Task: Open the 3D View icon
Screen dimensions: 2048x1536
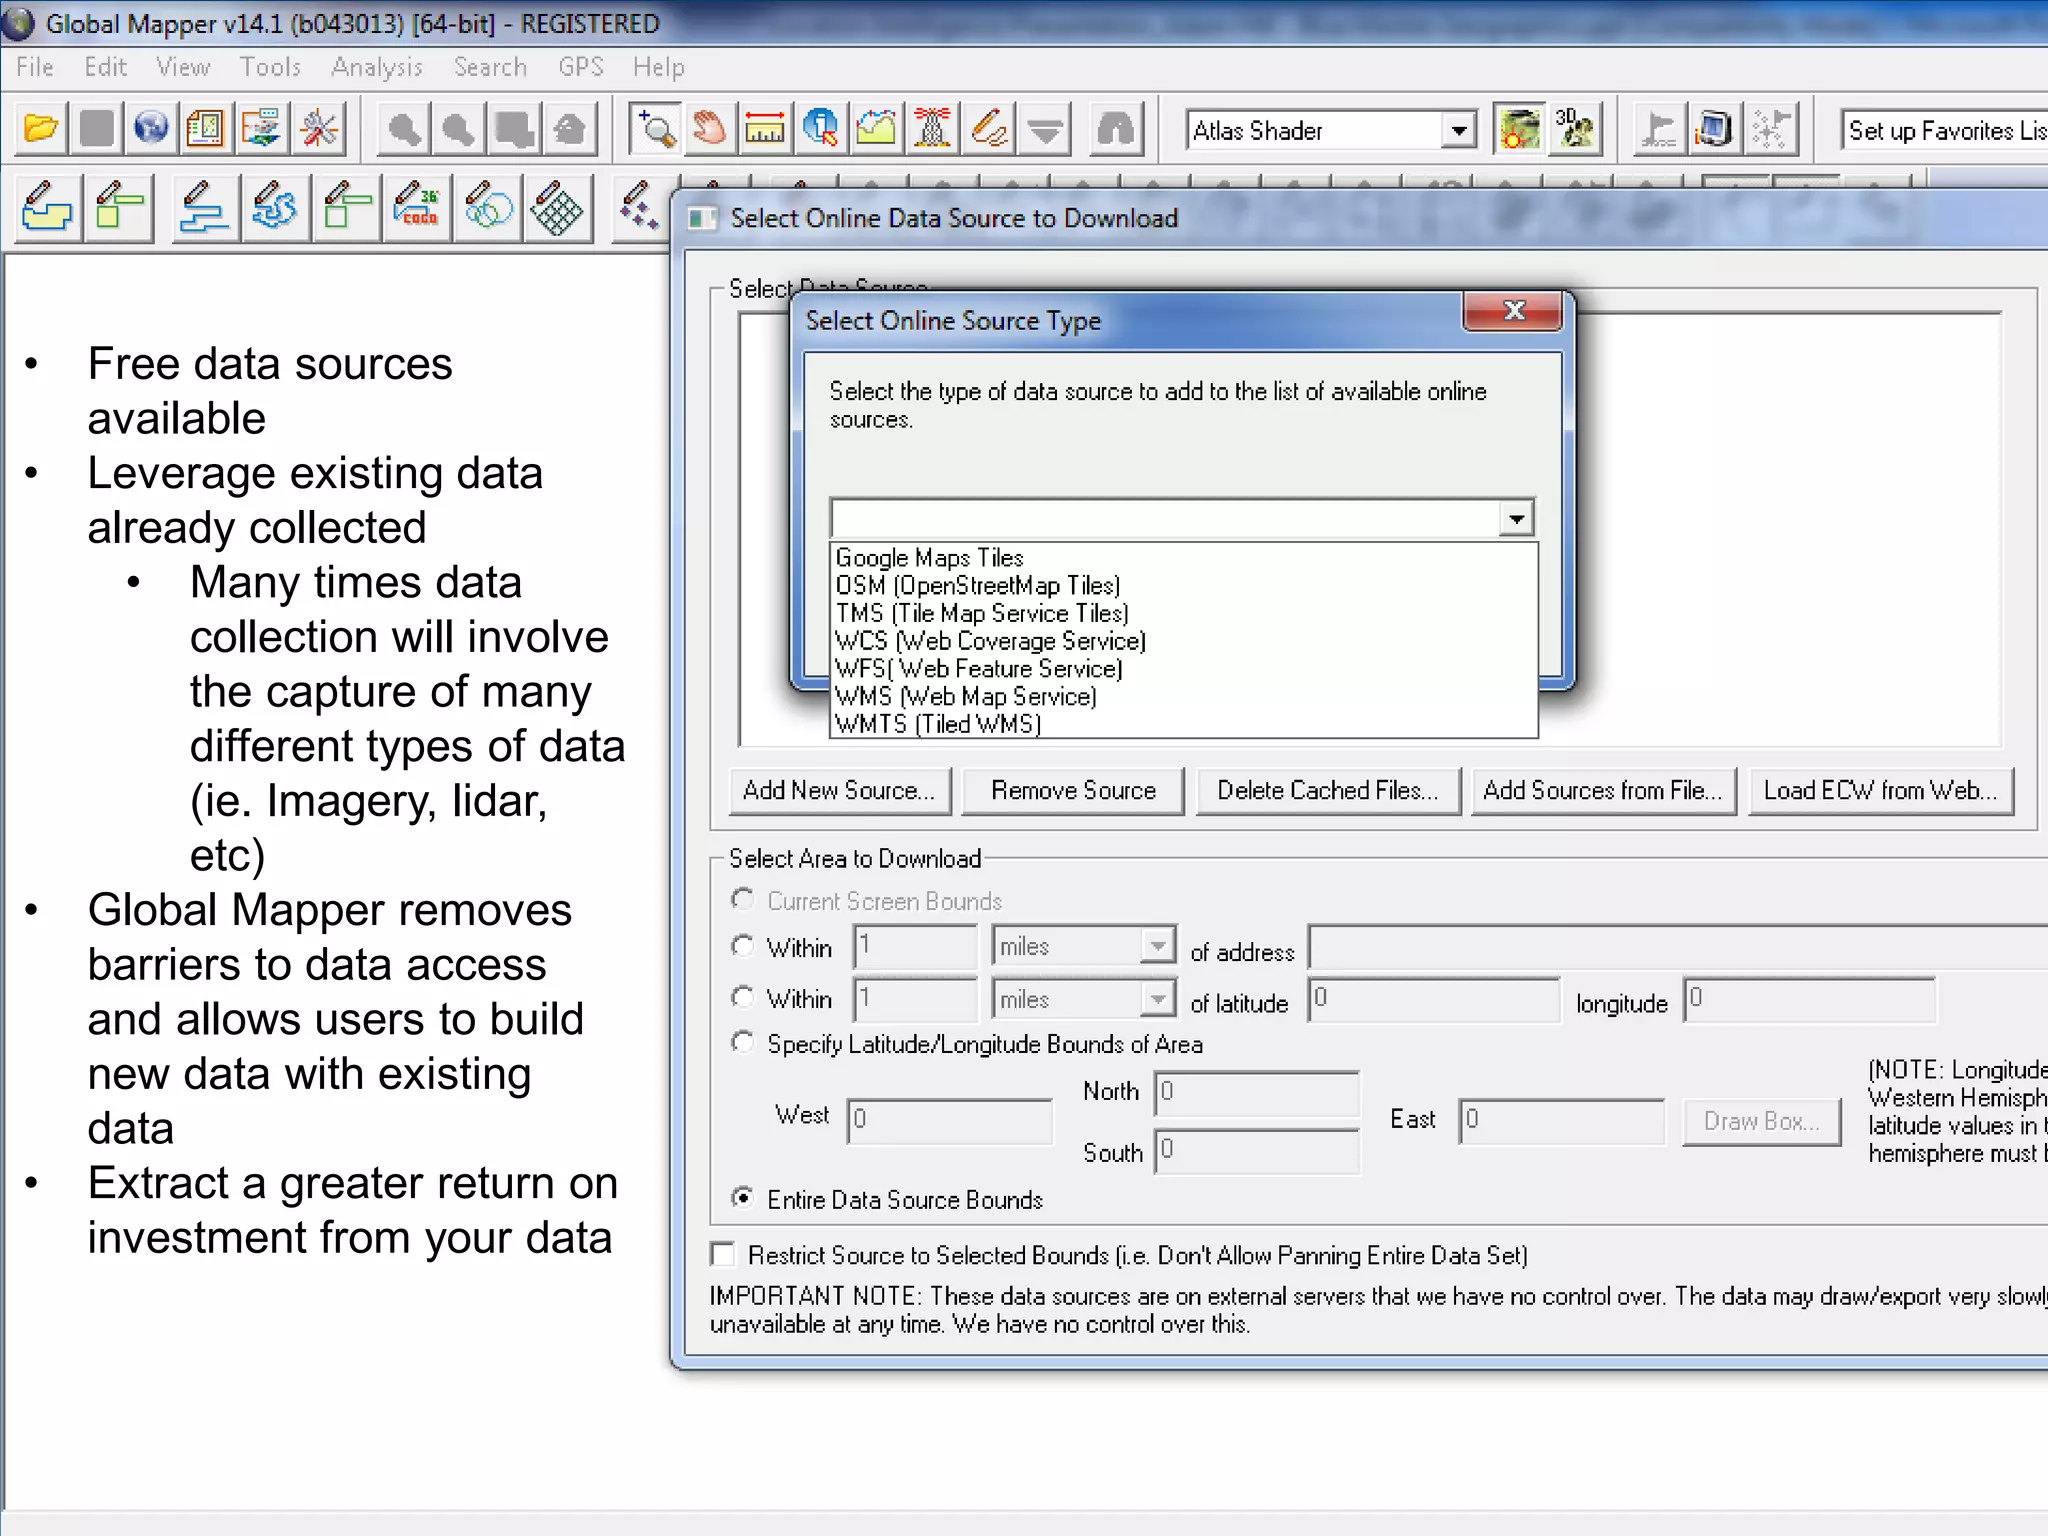Action: pos(1575,129)
